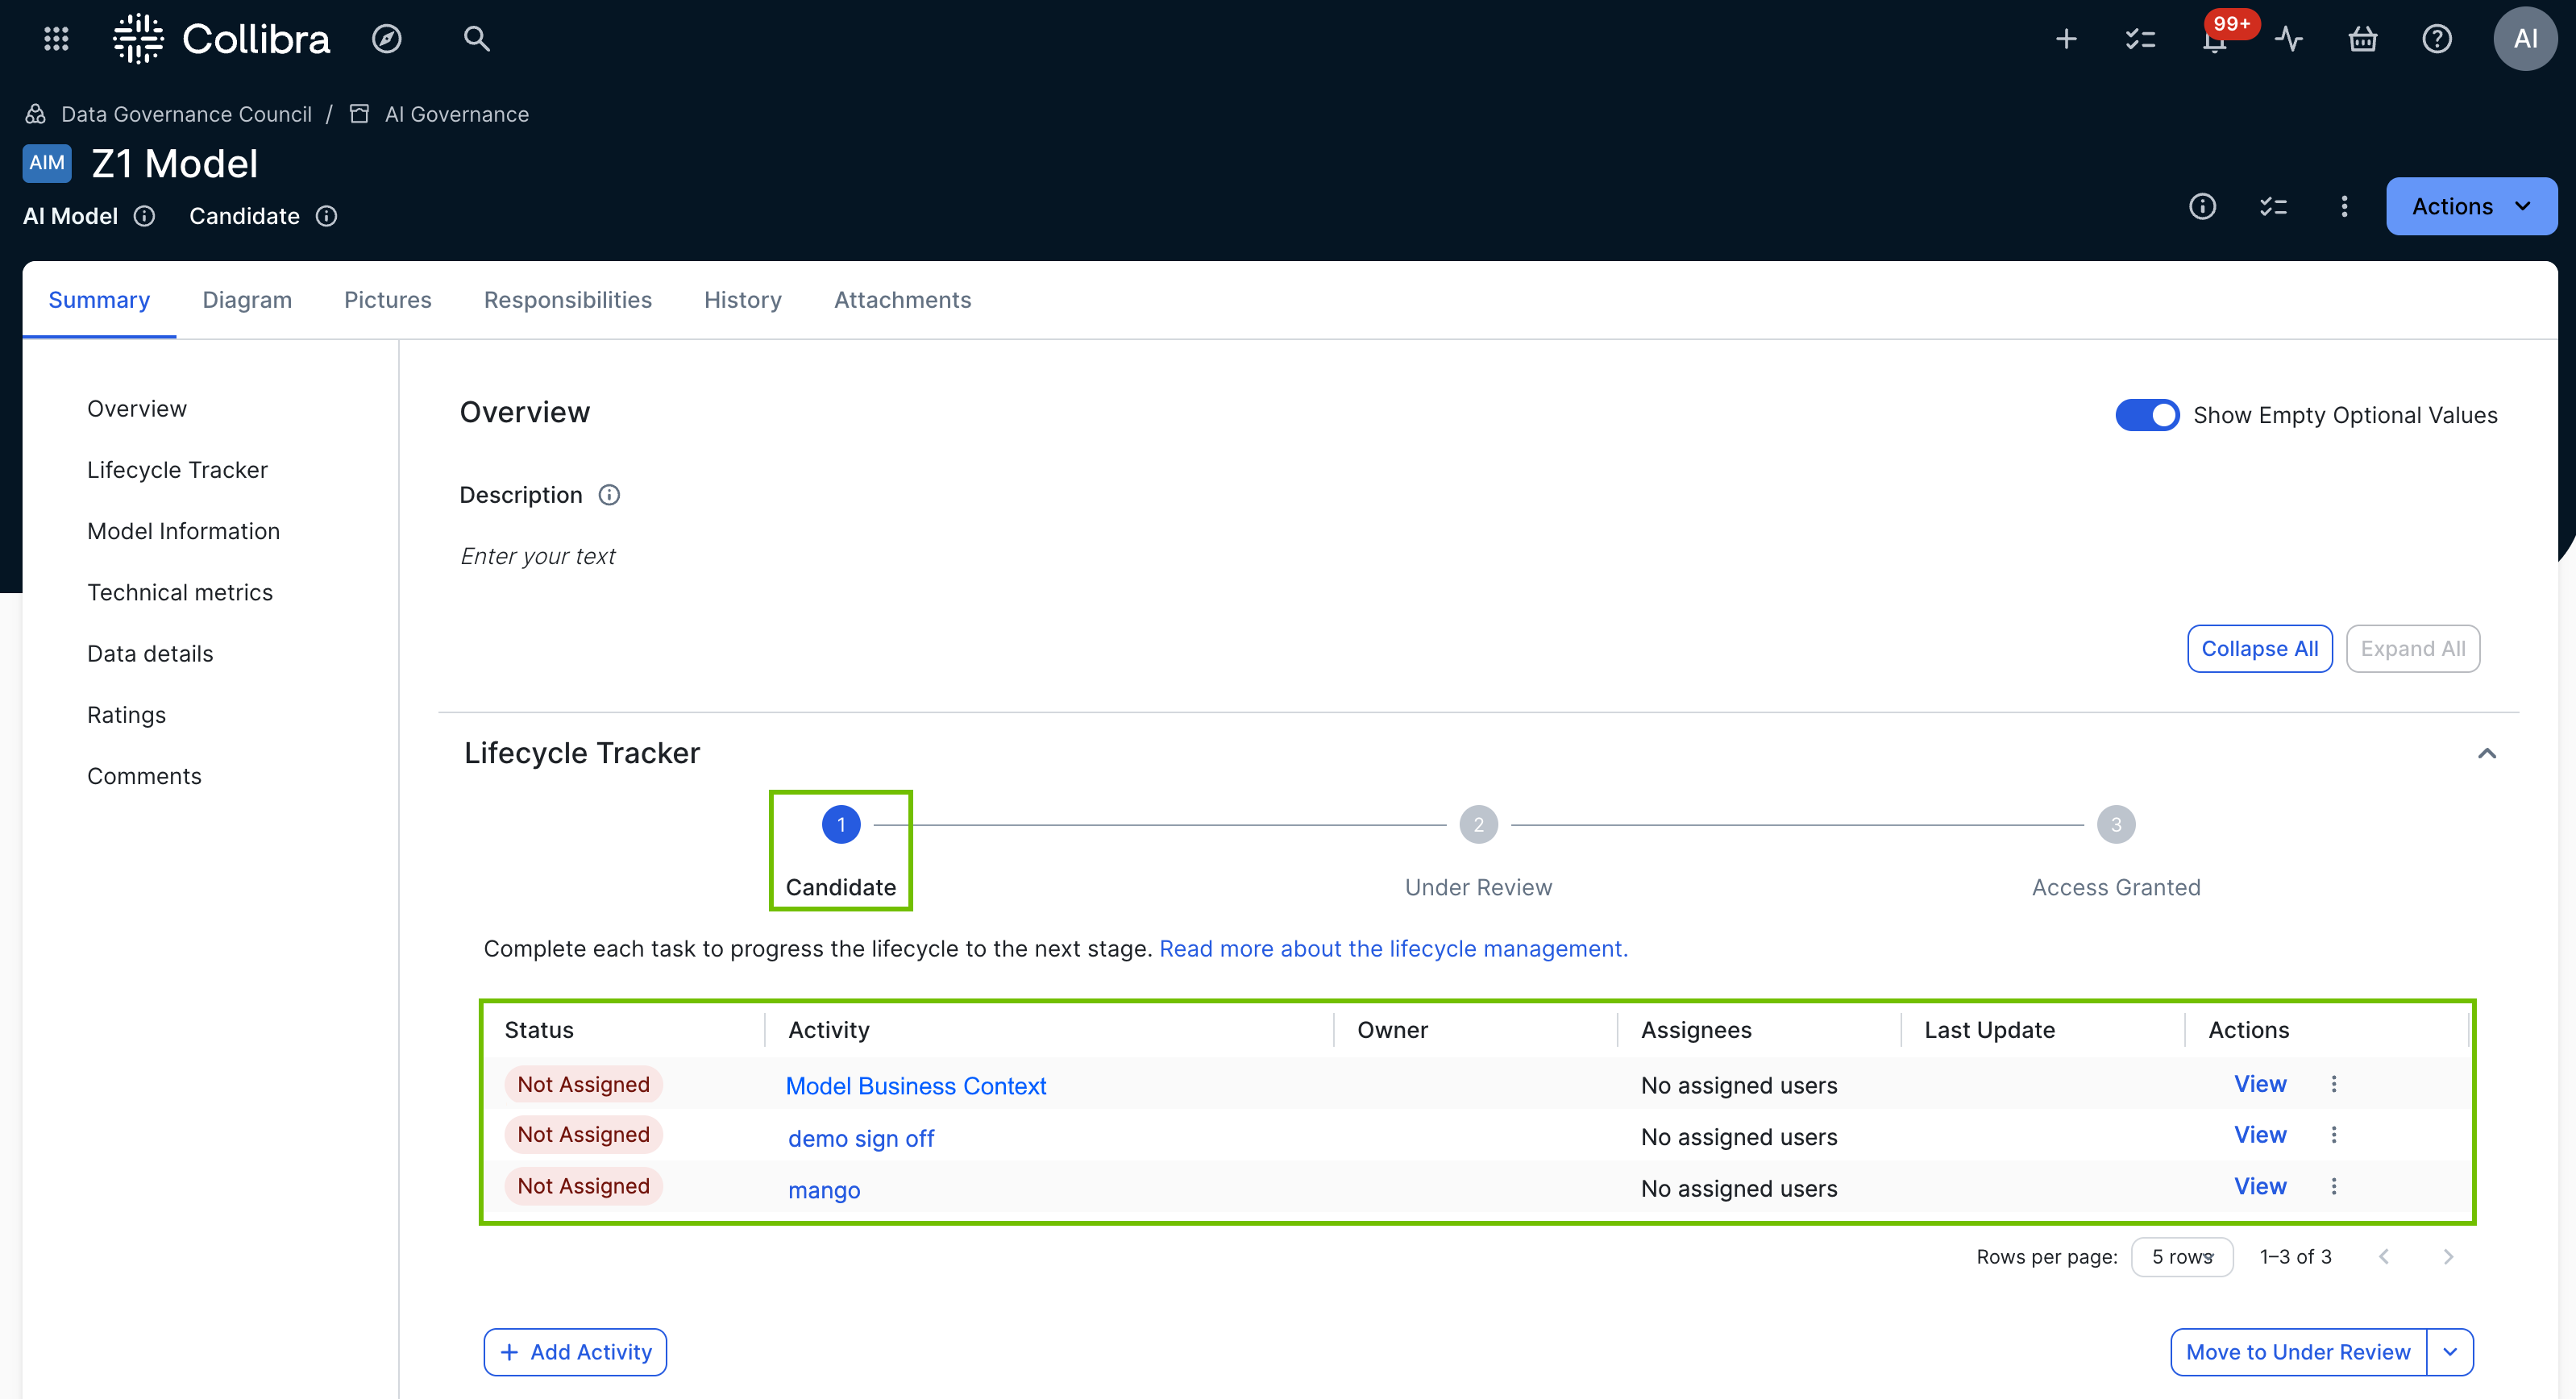Select lifecycle step 2 Under Review

[x=1478, y=825]
